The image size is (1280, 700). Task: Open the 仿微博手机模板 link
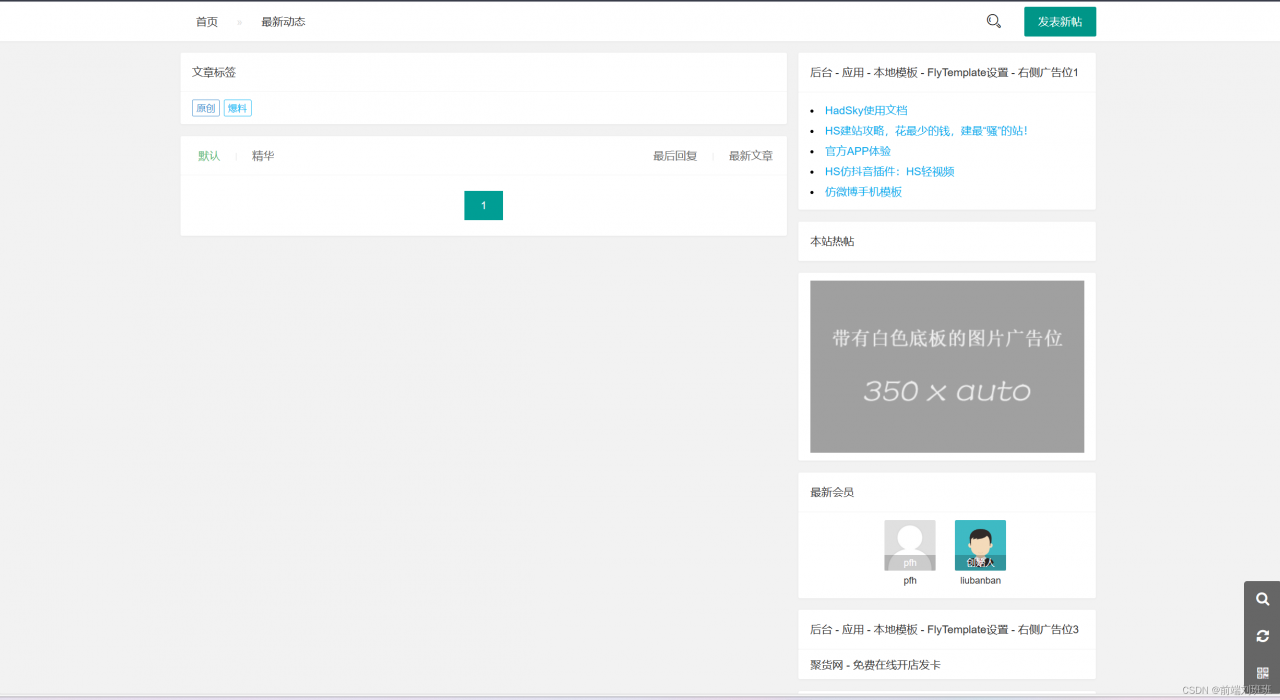(864, 191)
